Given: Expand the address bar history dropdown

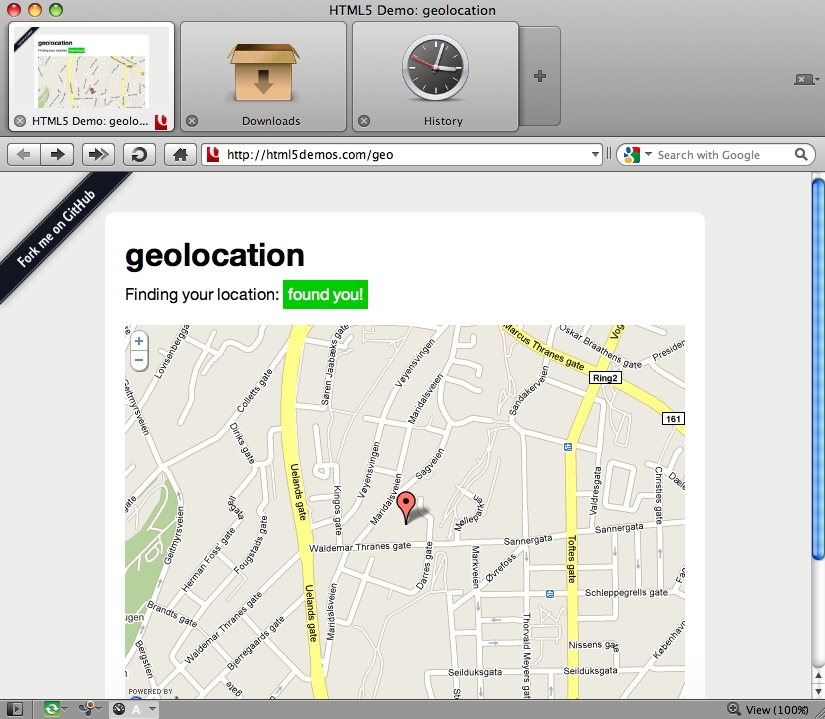Looking at the screenshot, I should pyautogui.click(x=596, y=155).
